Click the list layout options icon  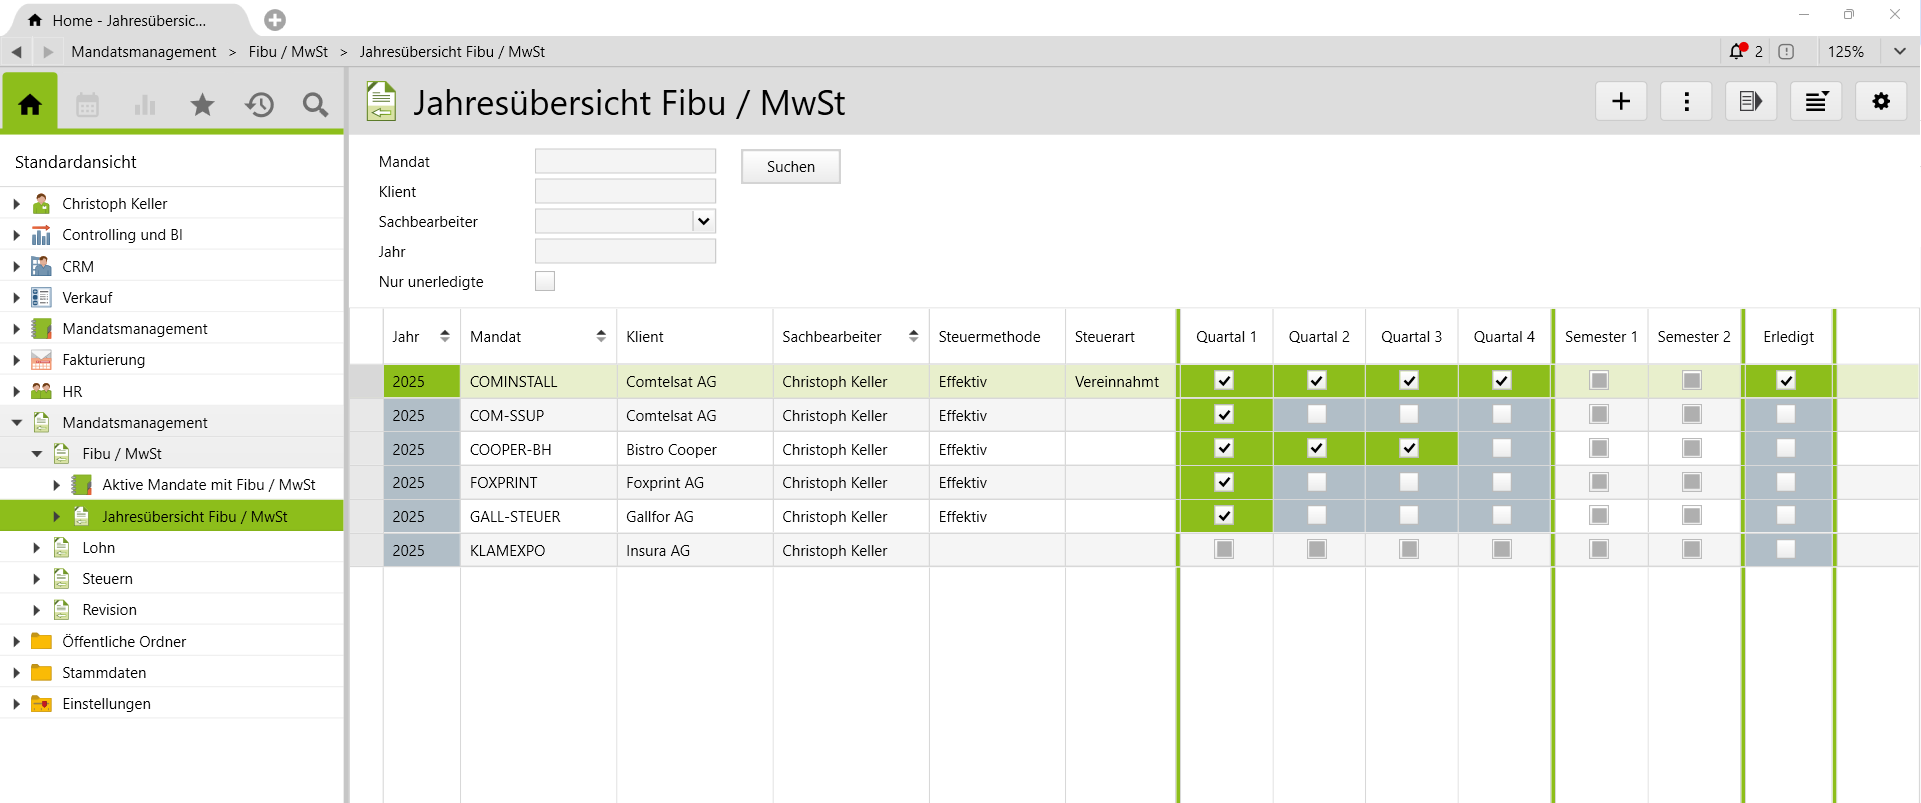1816,101
